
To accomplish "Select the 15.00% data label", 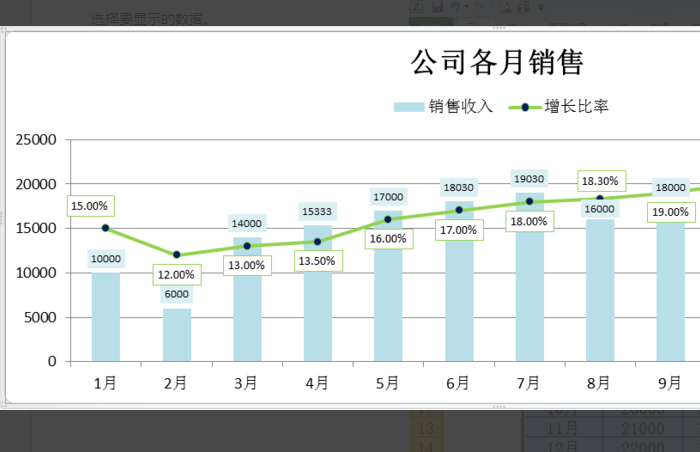I will coord(91,206).
